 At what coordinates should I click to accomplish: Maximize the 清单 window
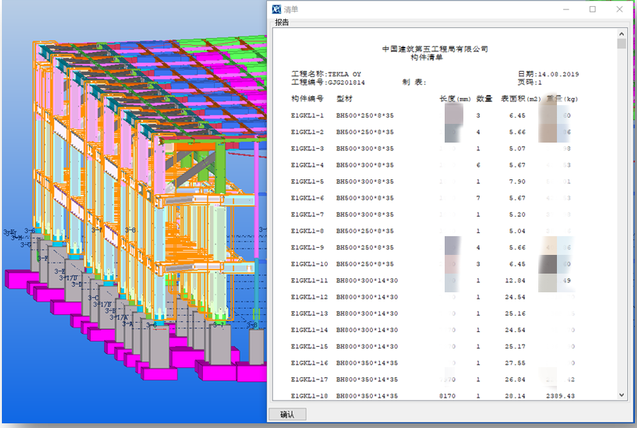click(593, 9)
